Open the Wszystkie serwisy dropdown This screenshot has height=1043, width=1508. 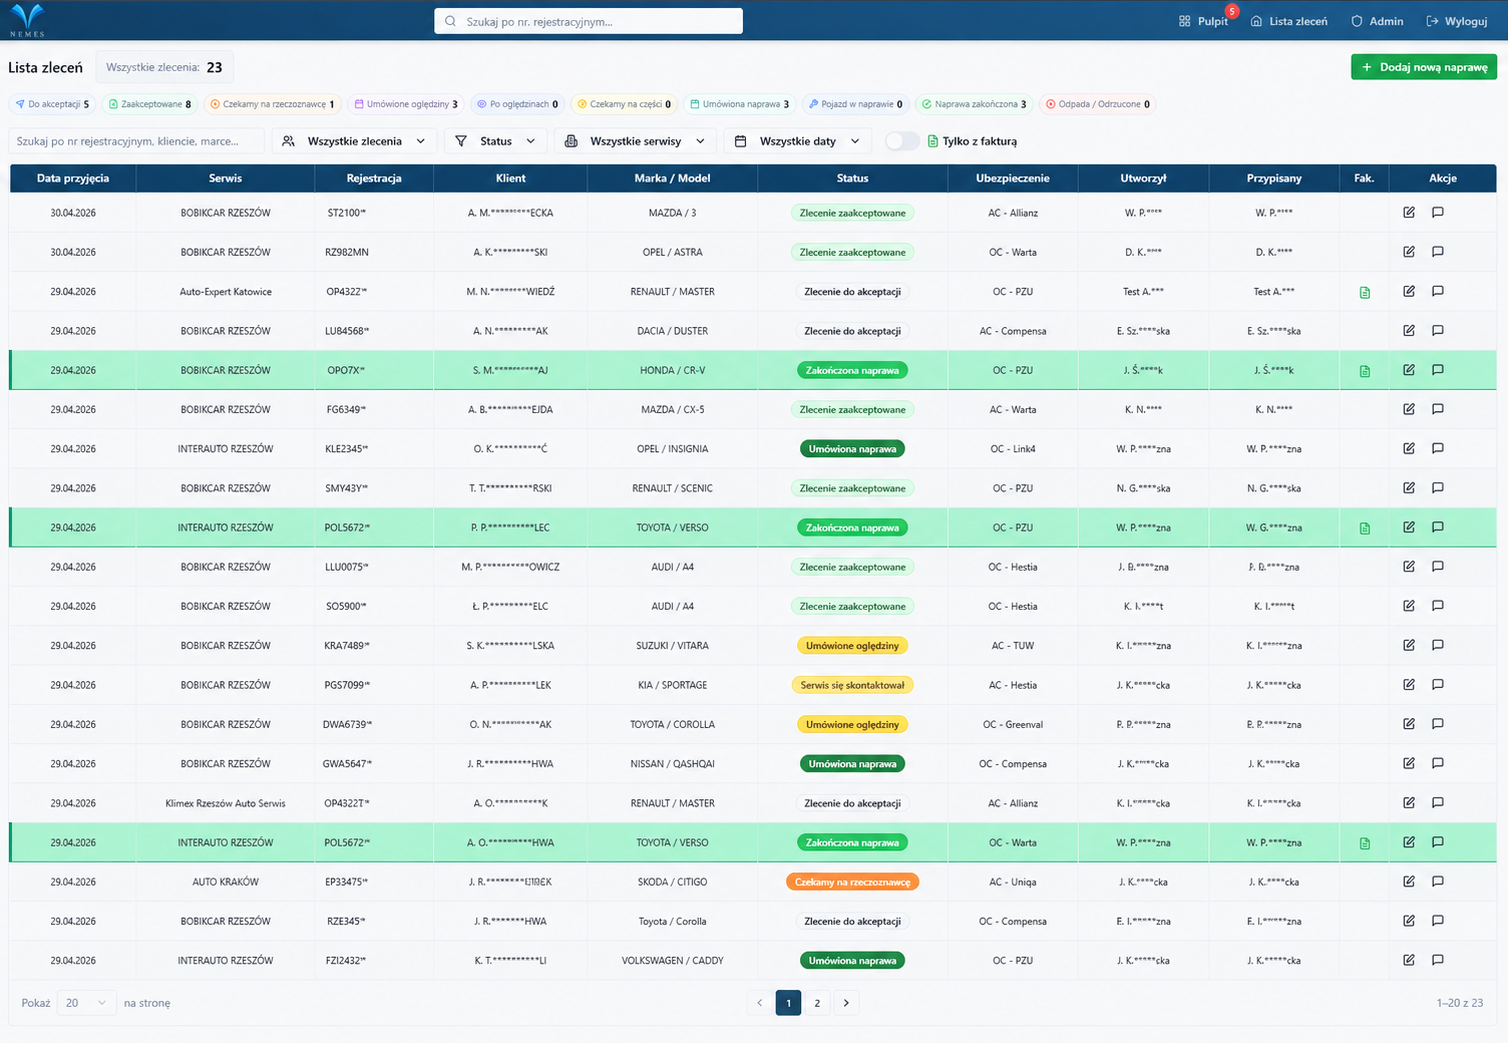(x=635, y=141)
